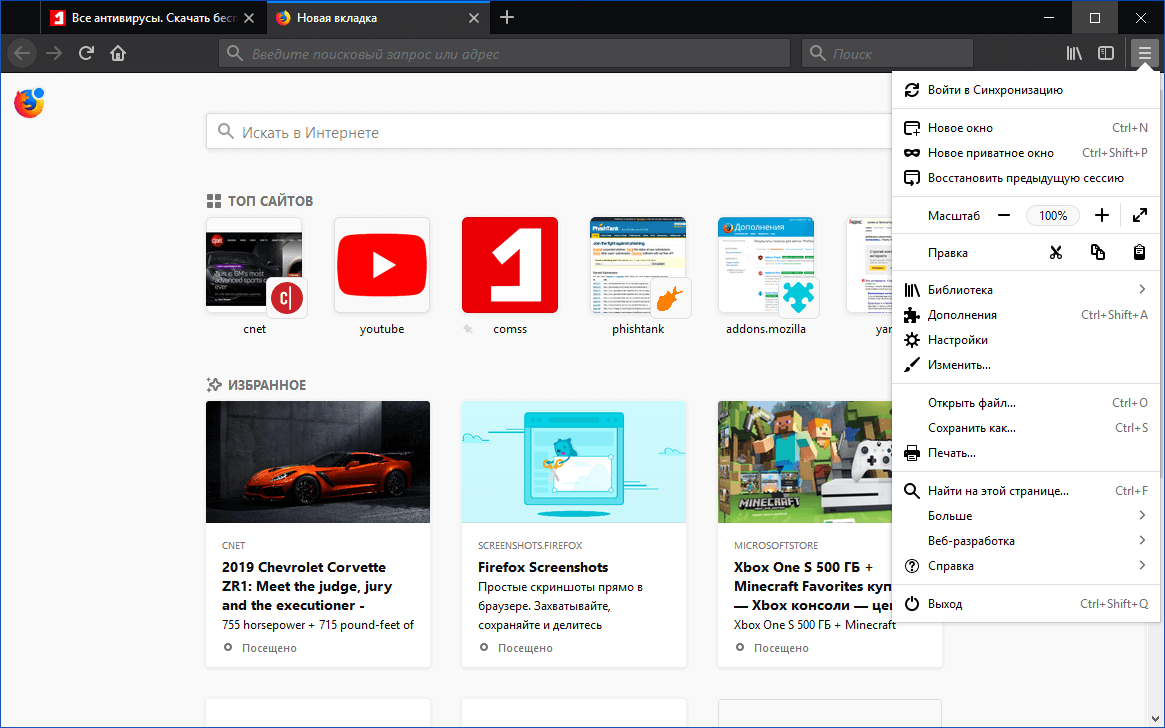Toggle the sidebars icon in toolbar
Viewport: 1165px width, 728px height.
(1106, 52)
